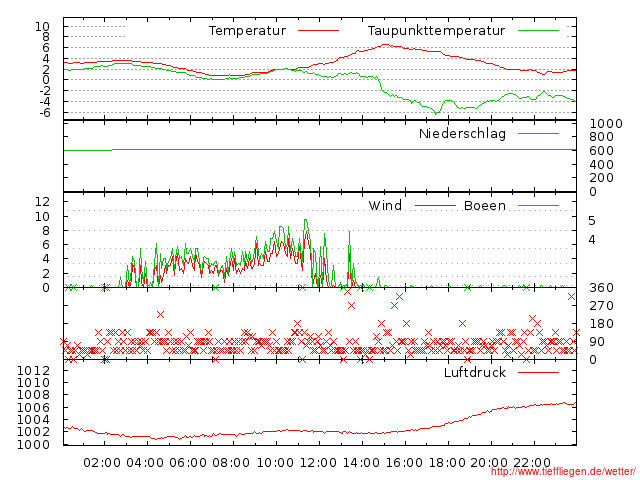Click the green line sample beside Niederschlag
640x480 pixels.
pyautogui.click(x=538, y=133)
